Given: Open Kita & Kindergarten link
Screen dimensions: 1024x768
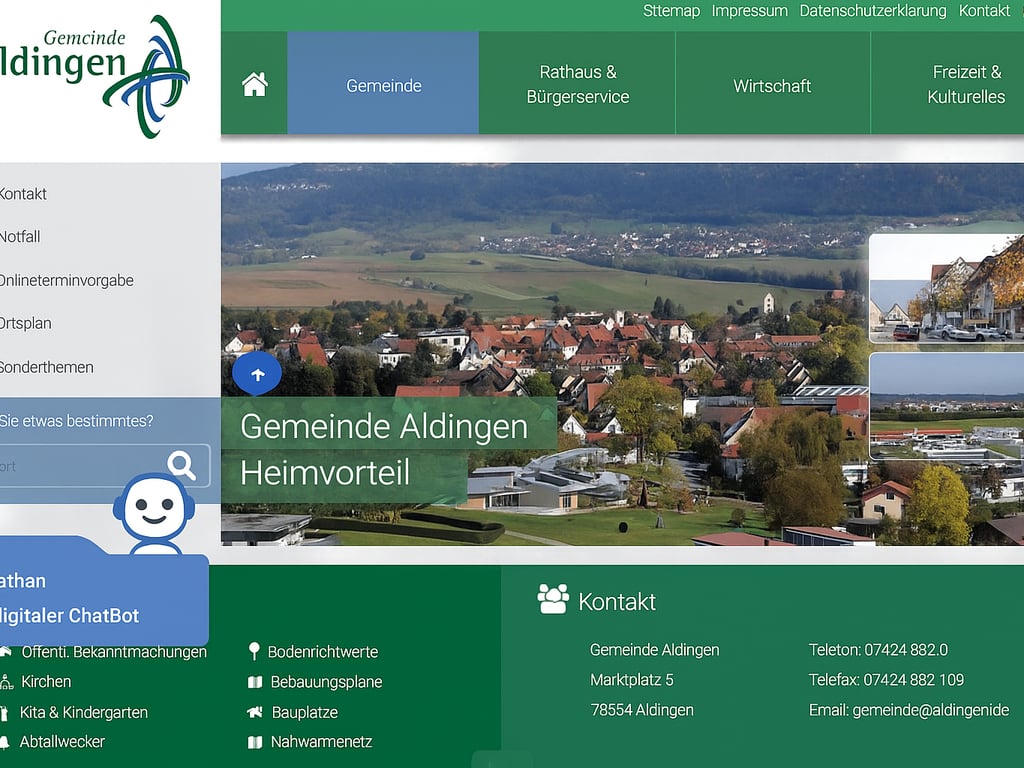Looking at the screenshot, I should point(84,713).
